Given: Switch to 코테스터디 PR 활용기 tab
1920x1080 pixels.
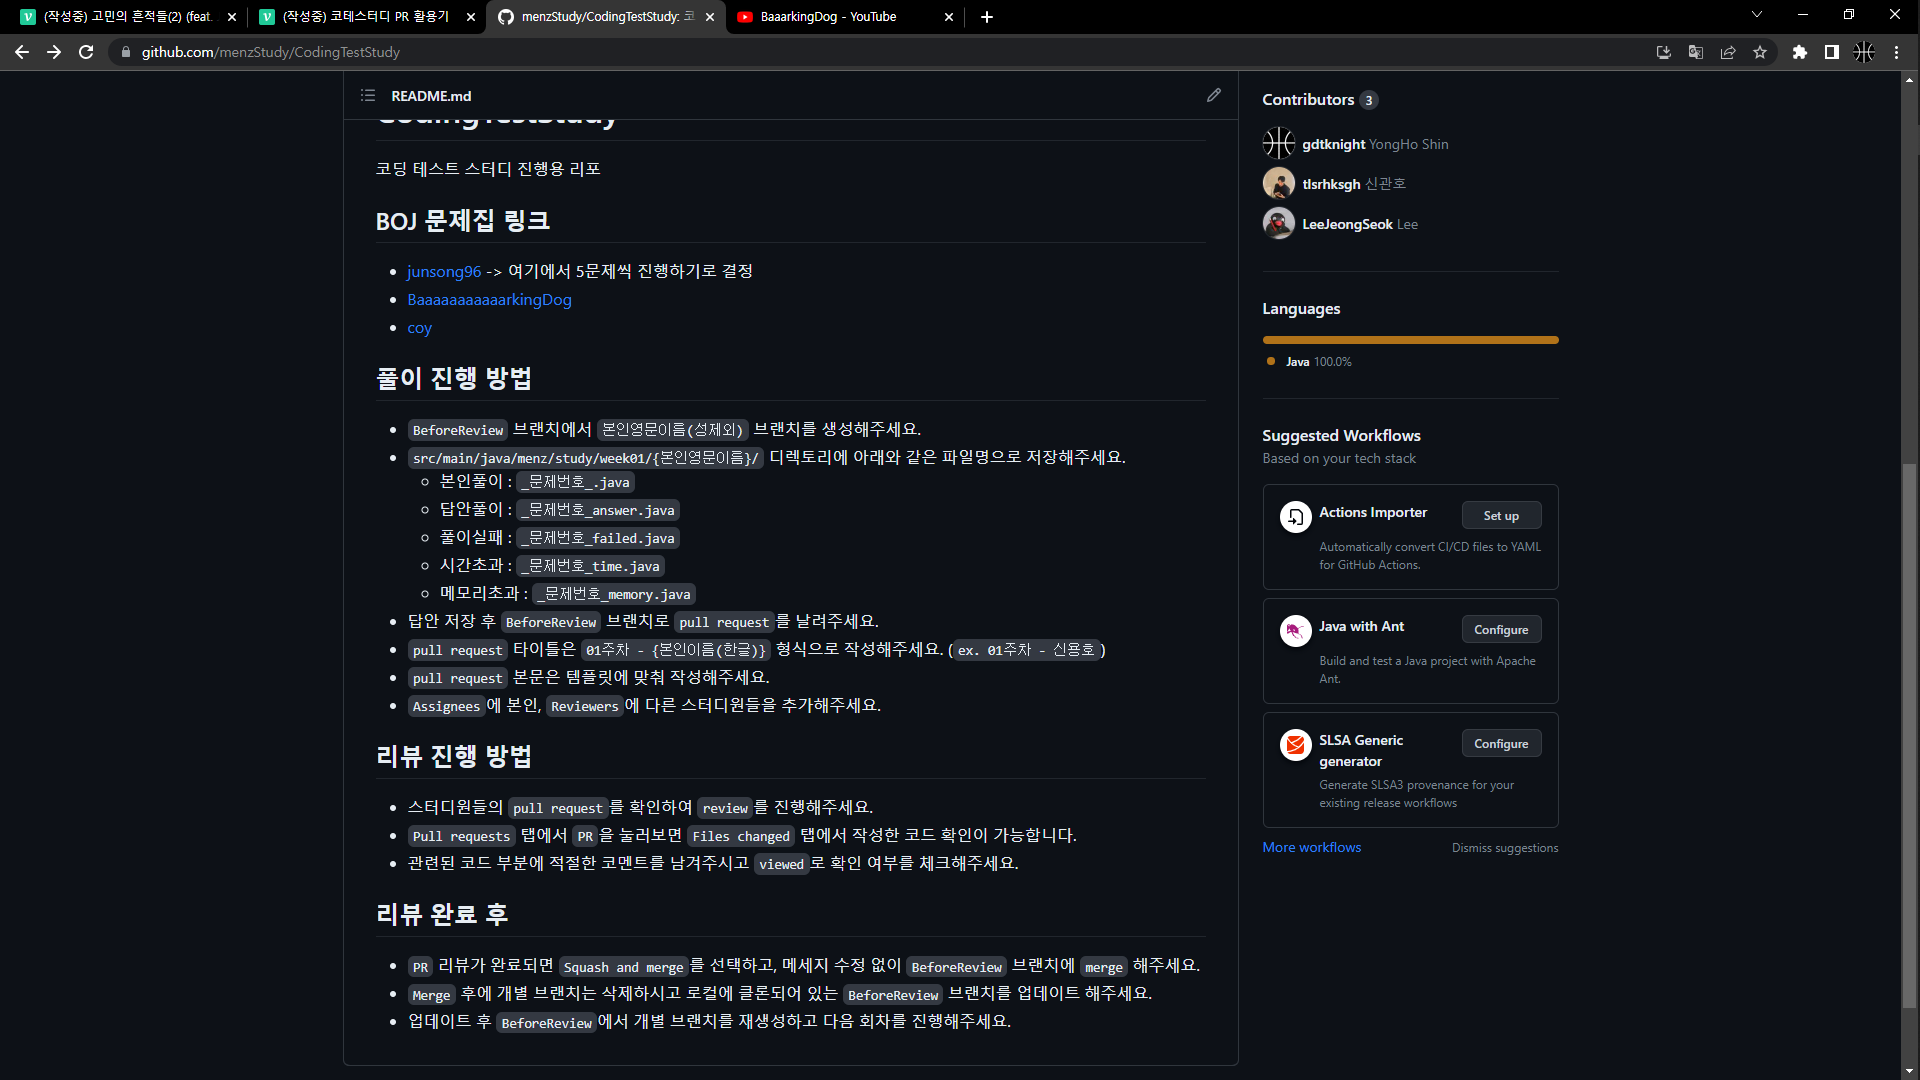Looking at the screenshot, I should (365, 17).
